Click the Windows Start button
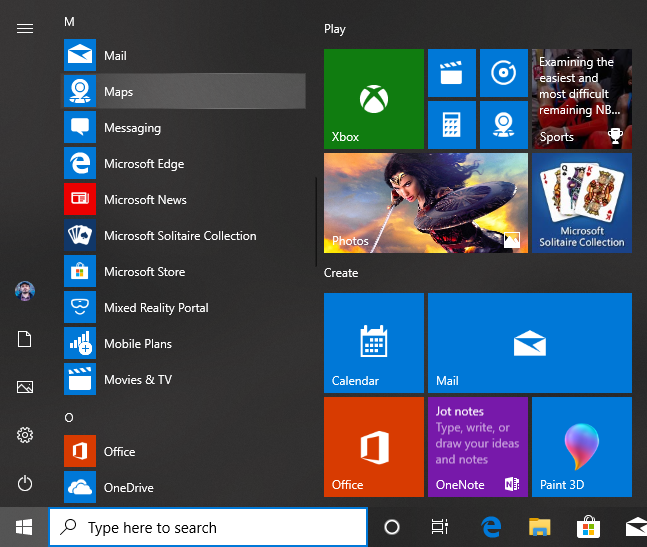647x547 pixels. [24, 527]
